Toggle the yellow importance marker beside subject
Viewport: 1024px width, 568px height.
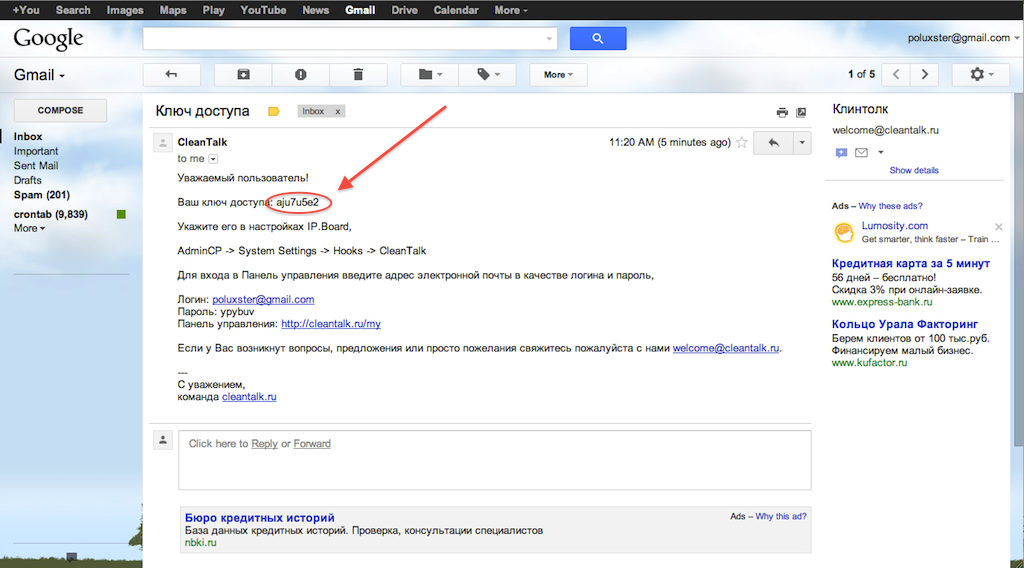click(x=274, y=111)
